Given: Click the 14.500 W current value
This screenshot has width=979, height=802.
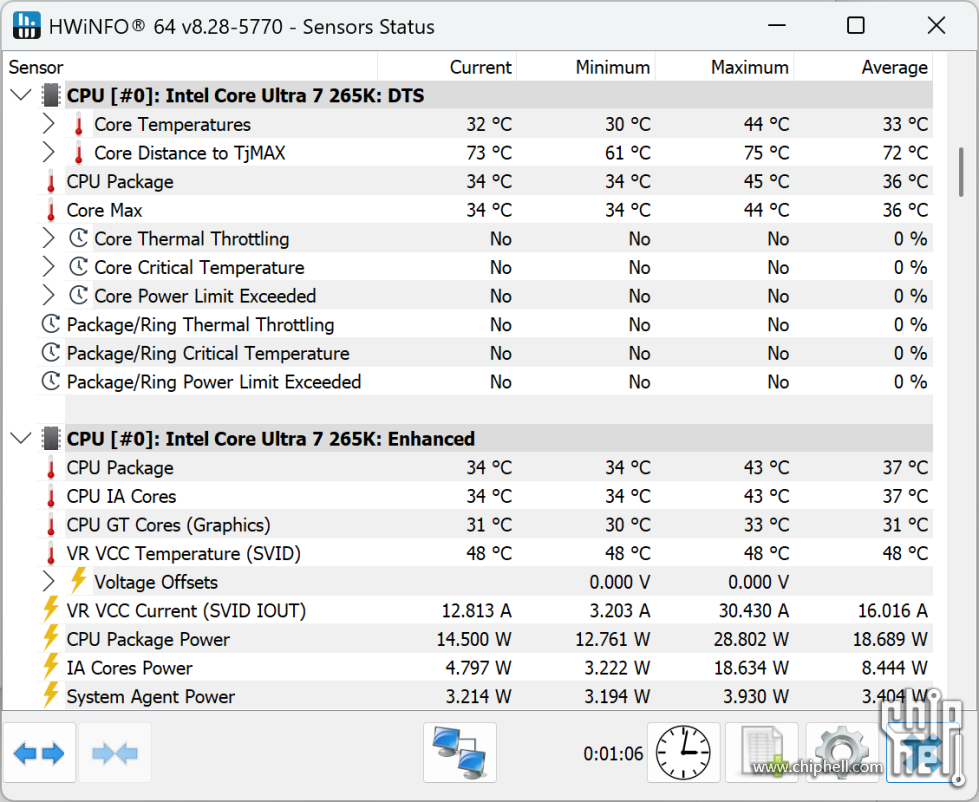Looking at the screenshot, I should click(x=474, y=639).
